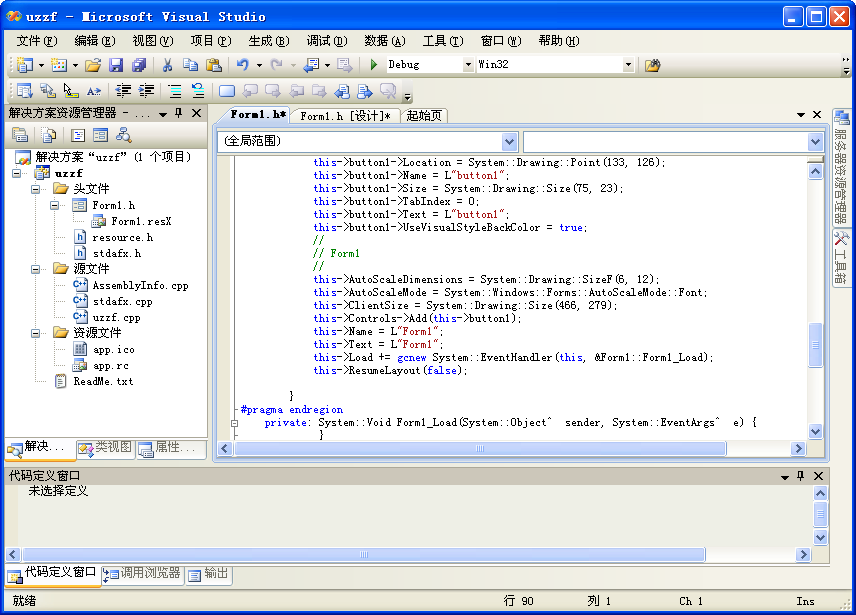Viewport: 856px width, 615px height.
Task: Click the Add New Item toolbar icon
Action: click(58, 65)
